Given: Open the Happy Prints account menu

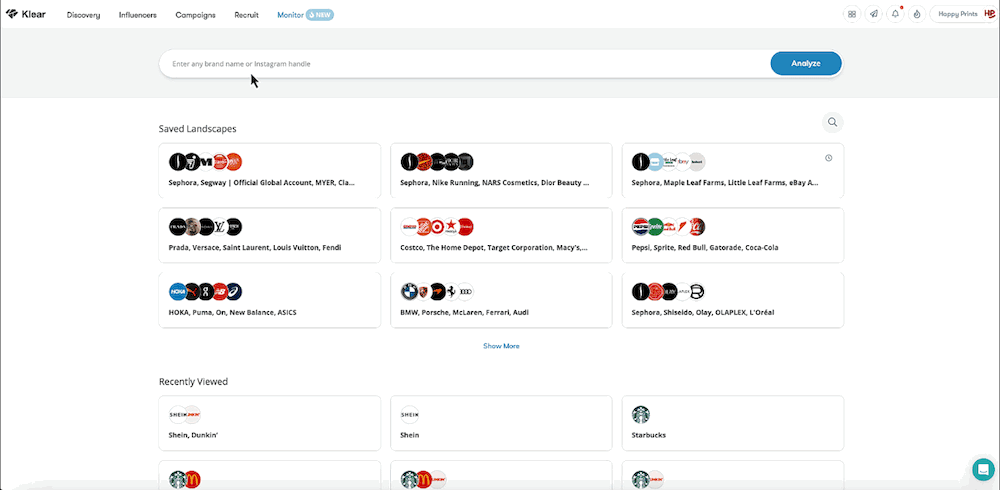Looking at the screenshot, I should point(964,14).
